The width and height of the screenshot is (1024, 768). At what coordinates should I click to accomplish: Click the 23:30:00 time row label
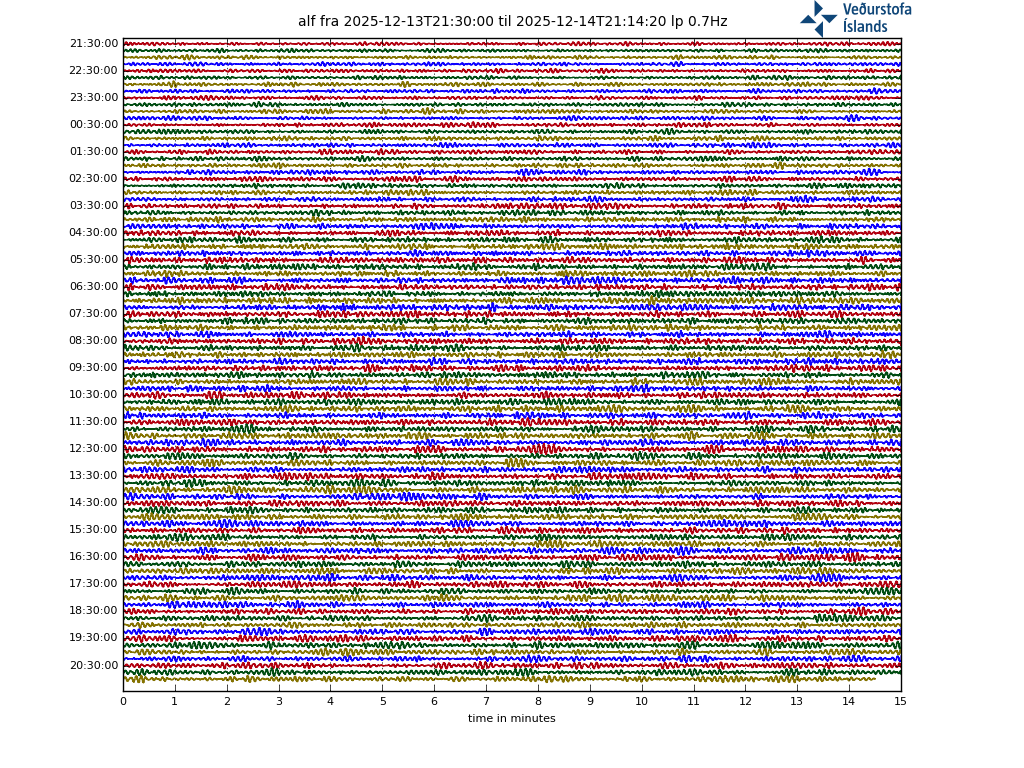tap(93, 98)
